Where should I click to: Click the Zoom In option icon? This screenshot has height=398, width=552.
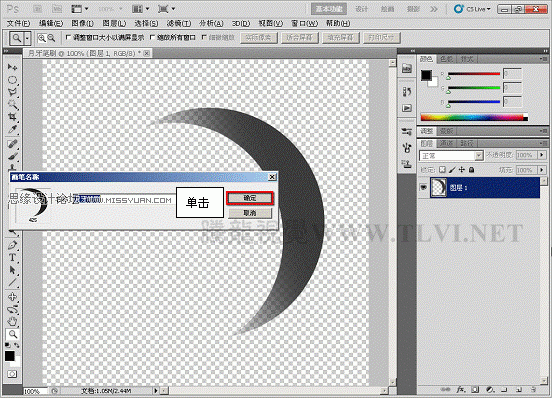[x=42, y=38]
